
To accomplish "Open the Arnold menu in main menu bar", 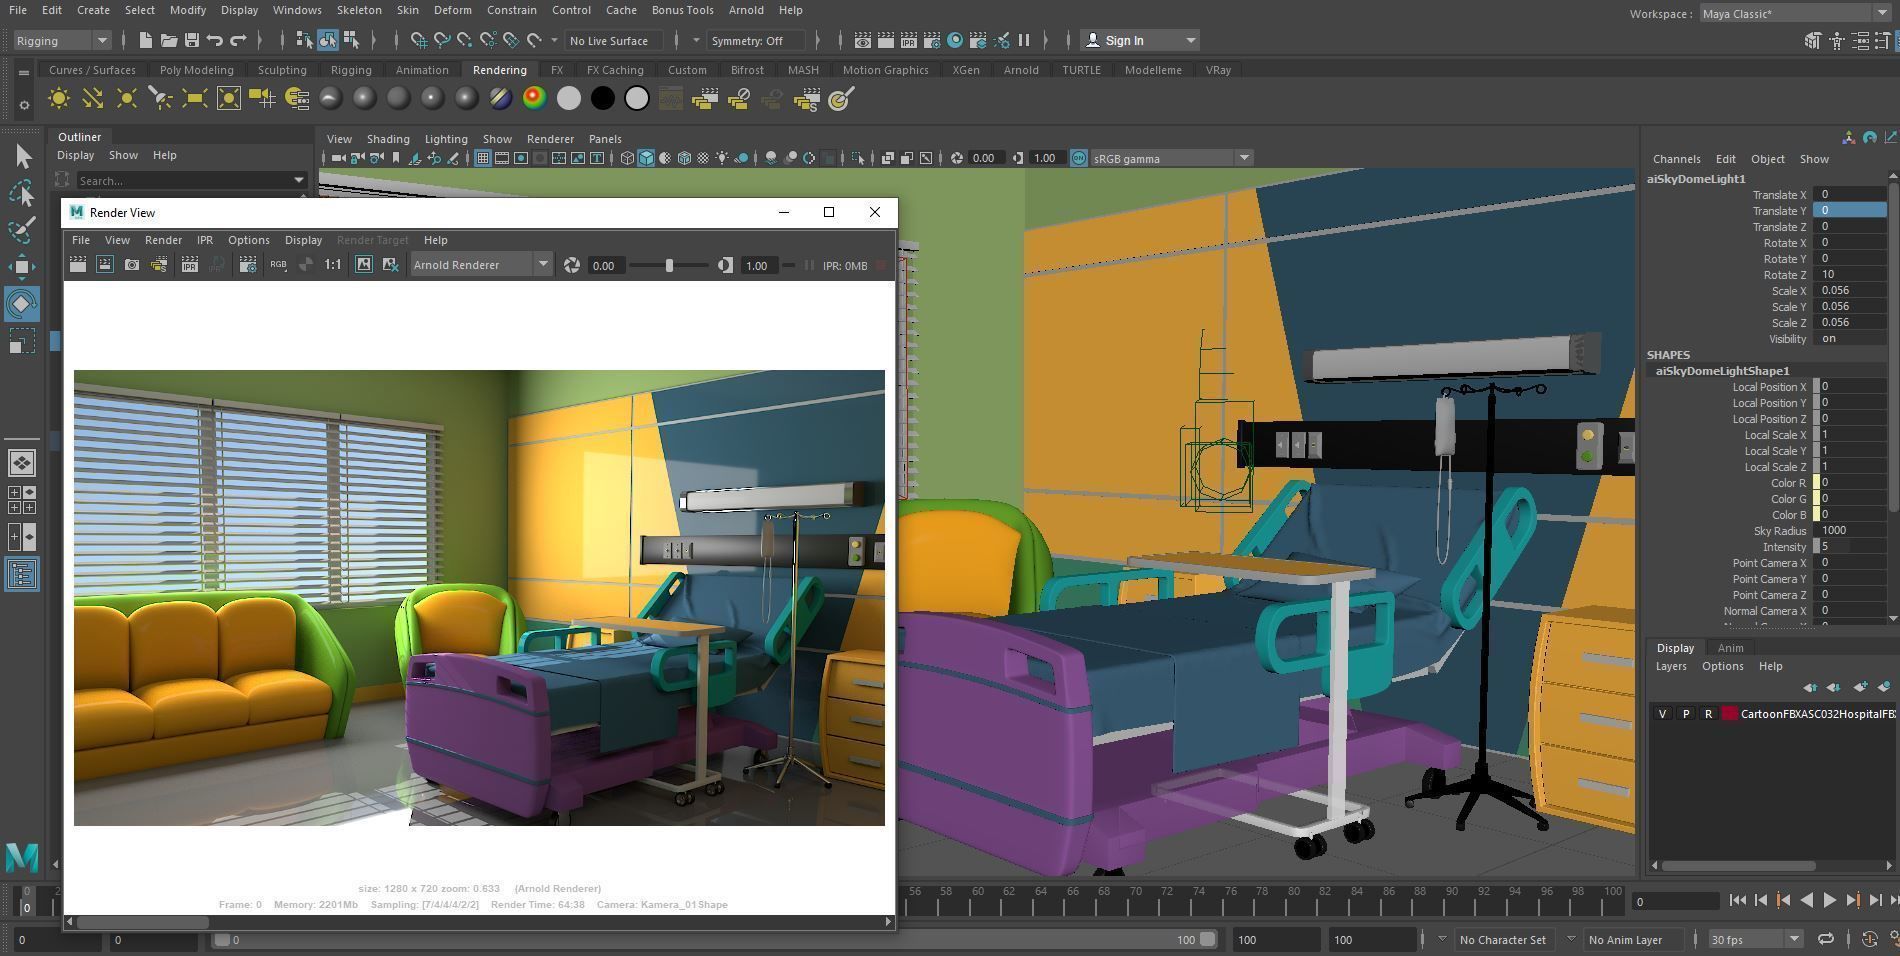I will coord(746,10).
